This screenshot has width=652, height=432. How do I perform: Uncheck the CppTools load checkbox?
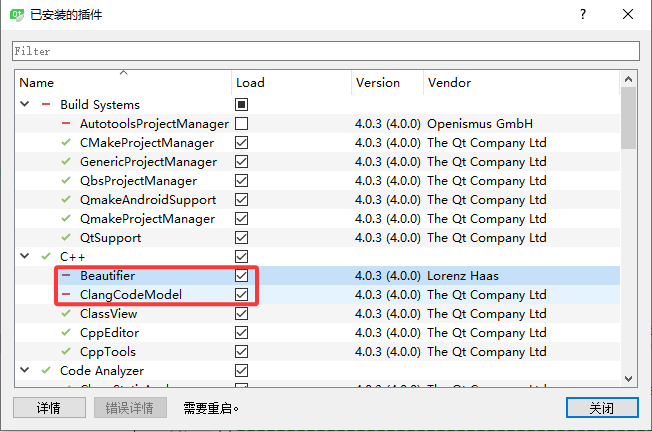coord(241,351)
